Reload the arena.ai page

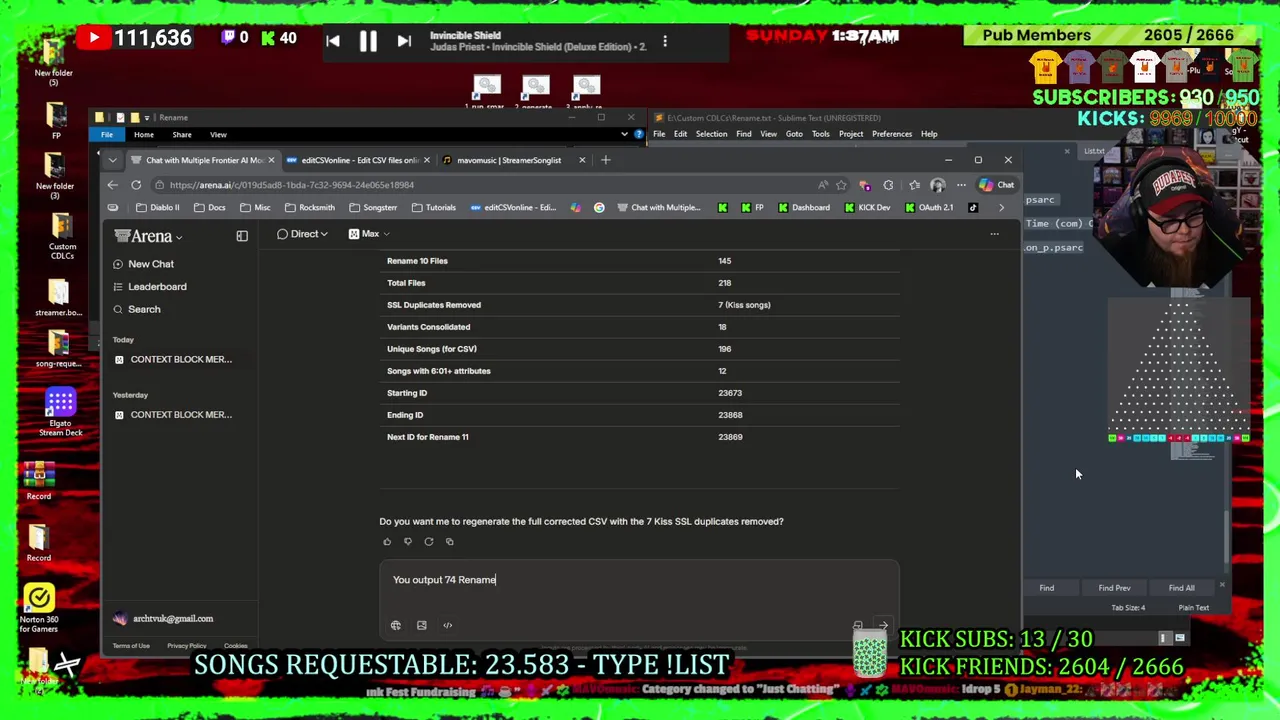(x=136, y=185)
